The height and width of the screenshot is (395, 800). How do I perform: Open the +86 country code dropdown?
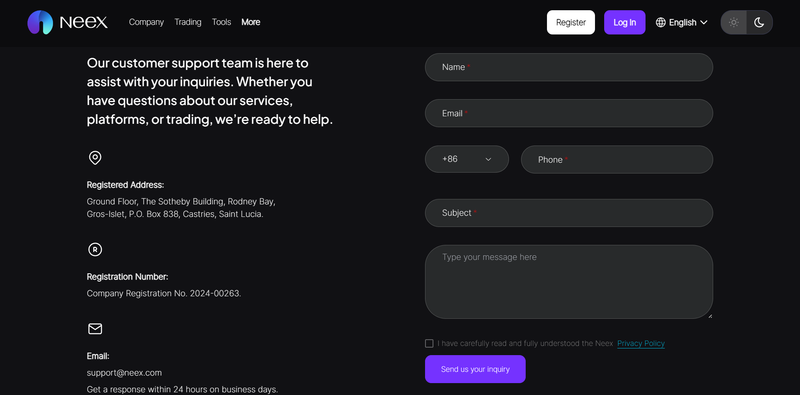(x=467, y=159)
